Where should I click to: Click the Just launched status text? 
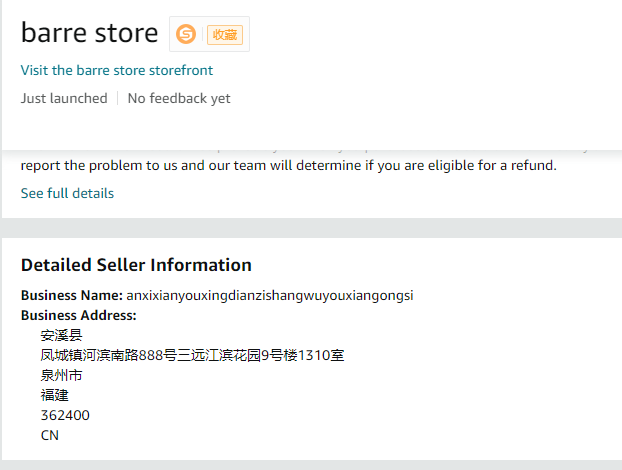[64, 98]
